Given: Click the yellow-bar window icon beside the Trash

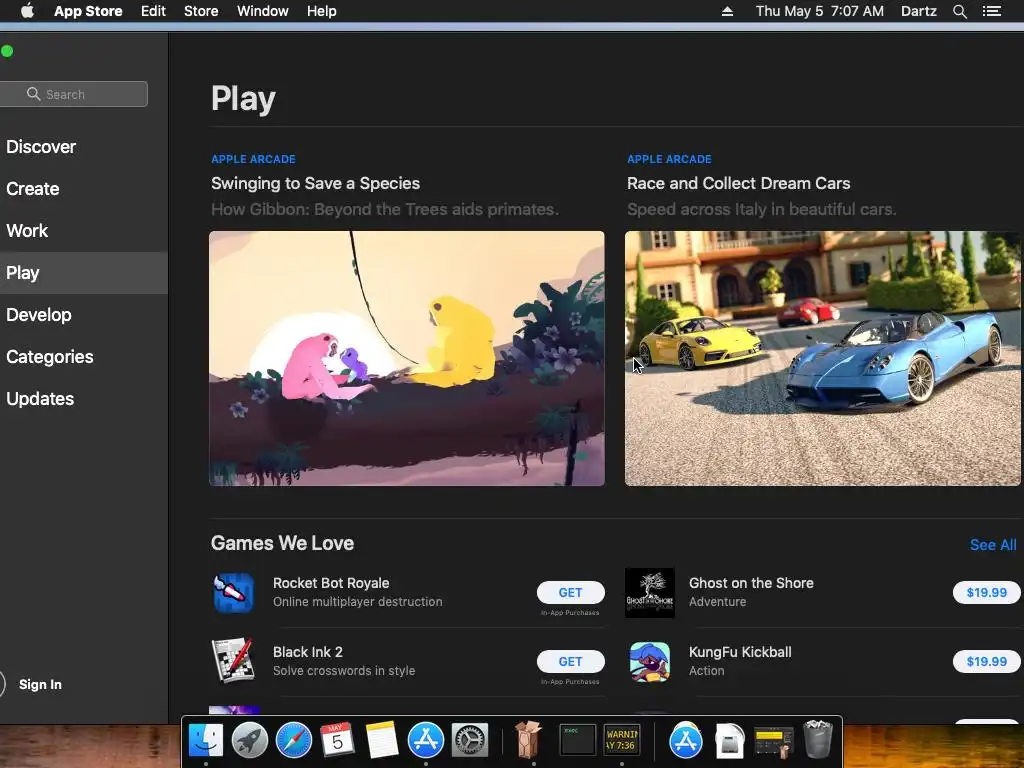Looking at the screenshot, I should [x=773, y=742].
